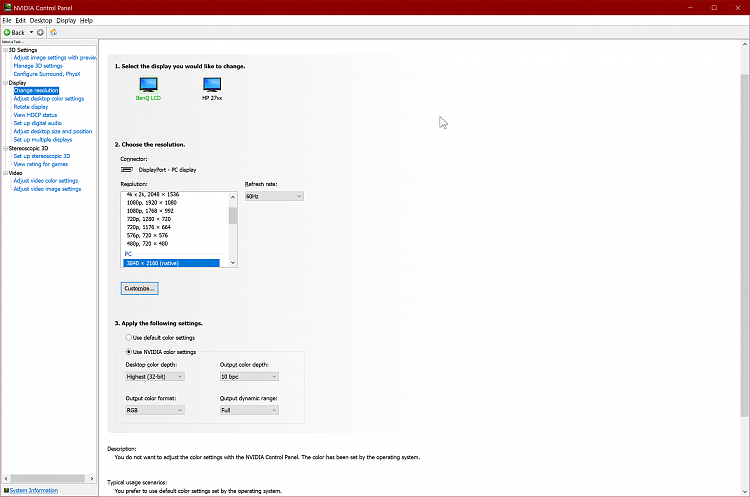Open Desktop color depth dropdown
This screenshot has height=497, width=750.
[155, 376]
